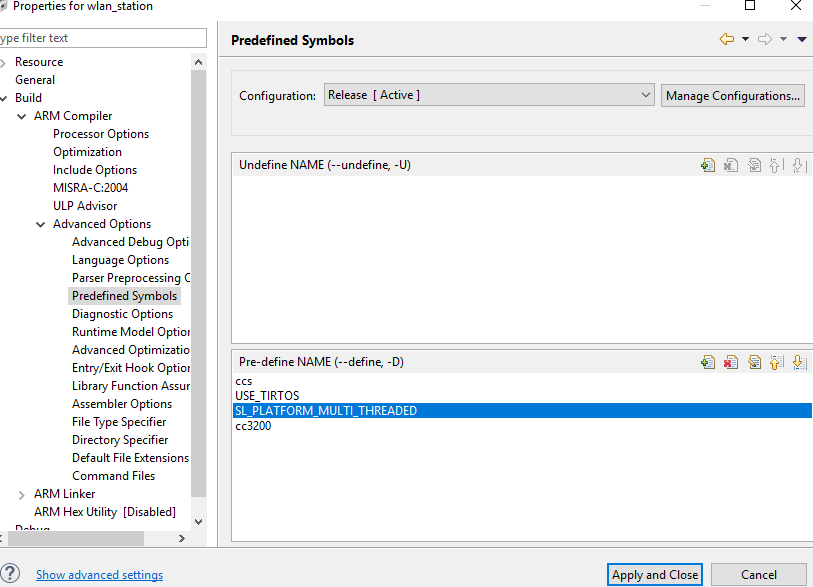The image size is (813, 587).
Task: Expand the ARM Linker tree node
Action: pos(22,494)
